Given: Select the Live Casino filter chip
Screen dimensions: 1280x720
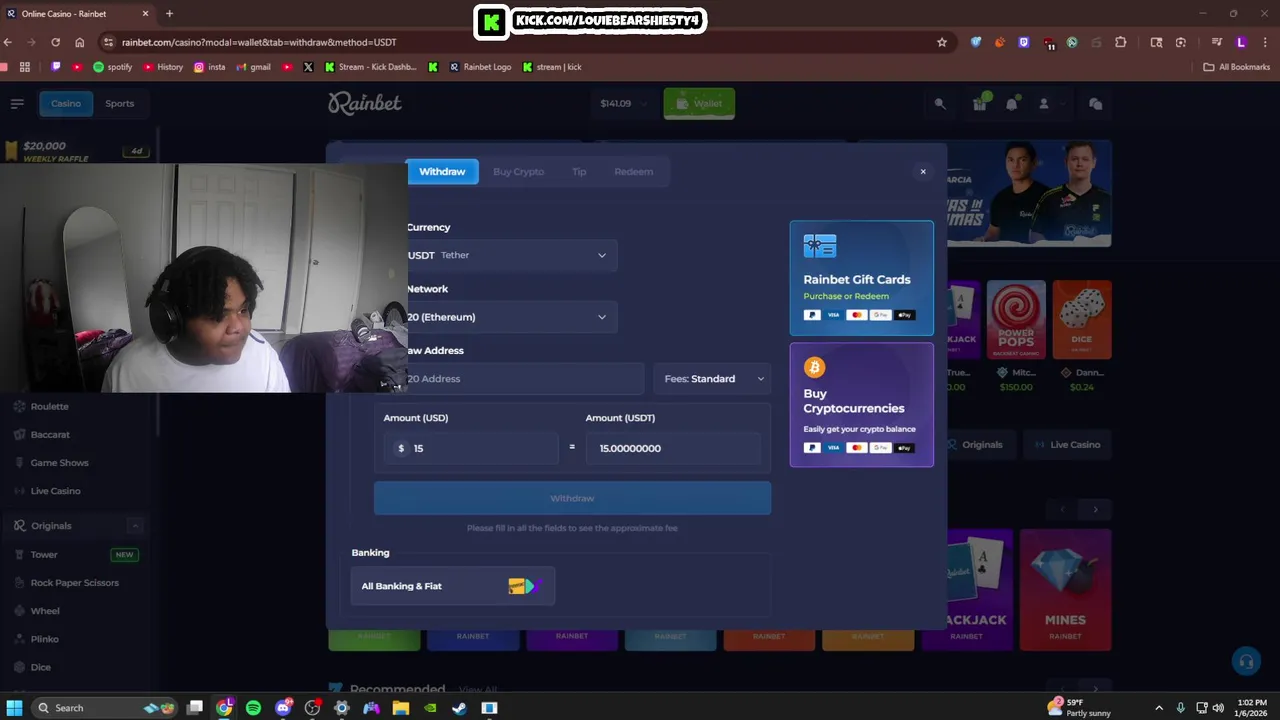Looking at the screenshot, I should [1066, 444].
